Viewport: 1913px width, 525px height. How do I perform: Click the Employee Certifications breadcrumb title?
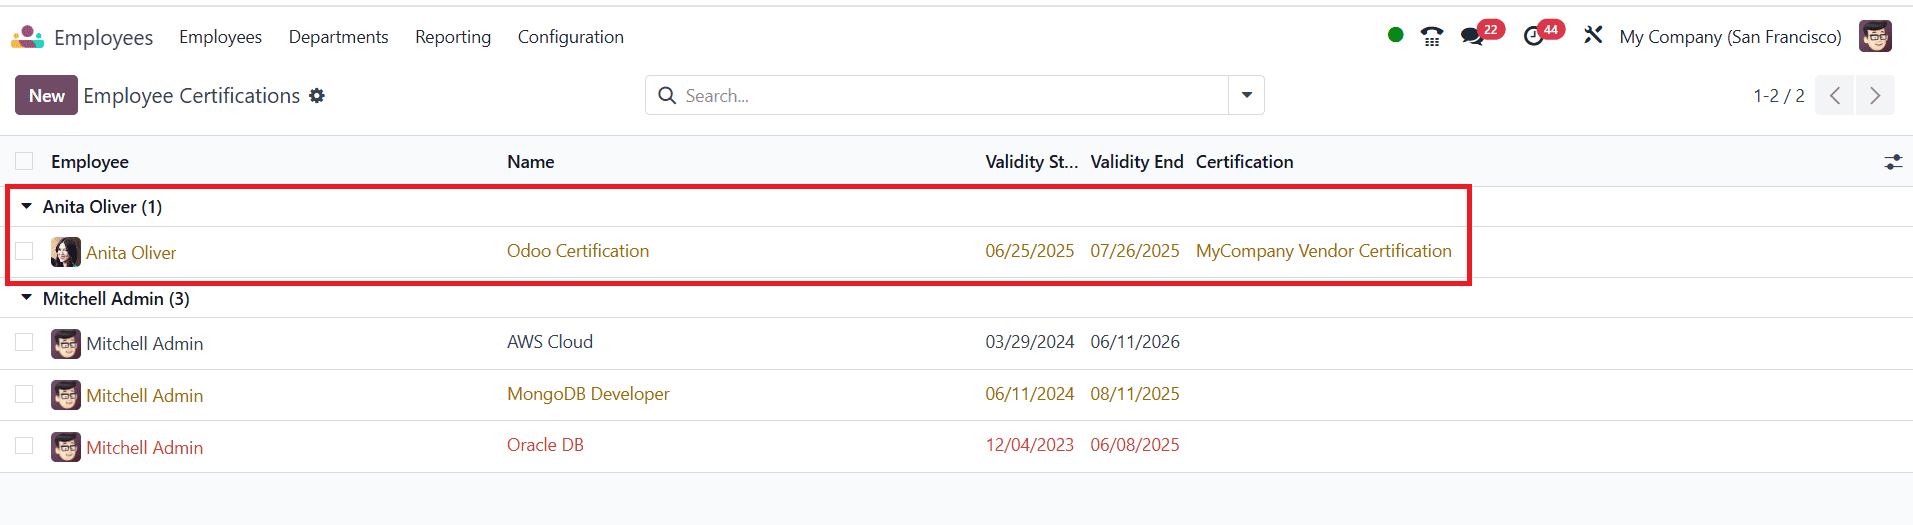[x=192, y=96]
